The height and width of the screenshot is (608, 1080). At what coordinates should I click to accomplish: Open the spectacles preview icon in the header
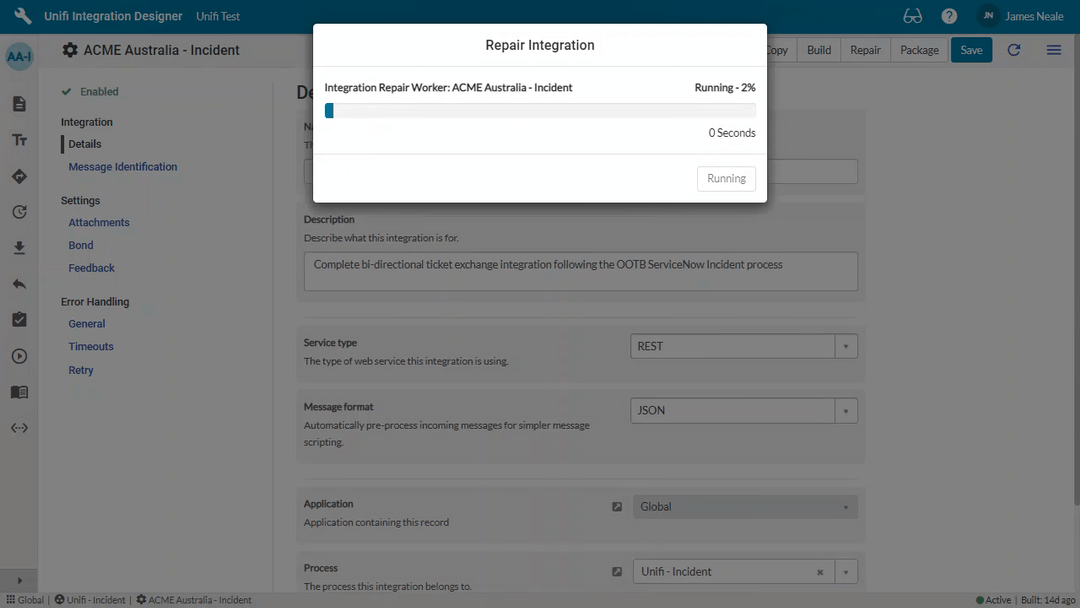click(x=912, y=15)
